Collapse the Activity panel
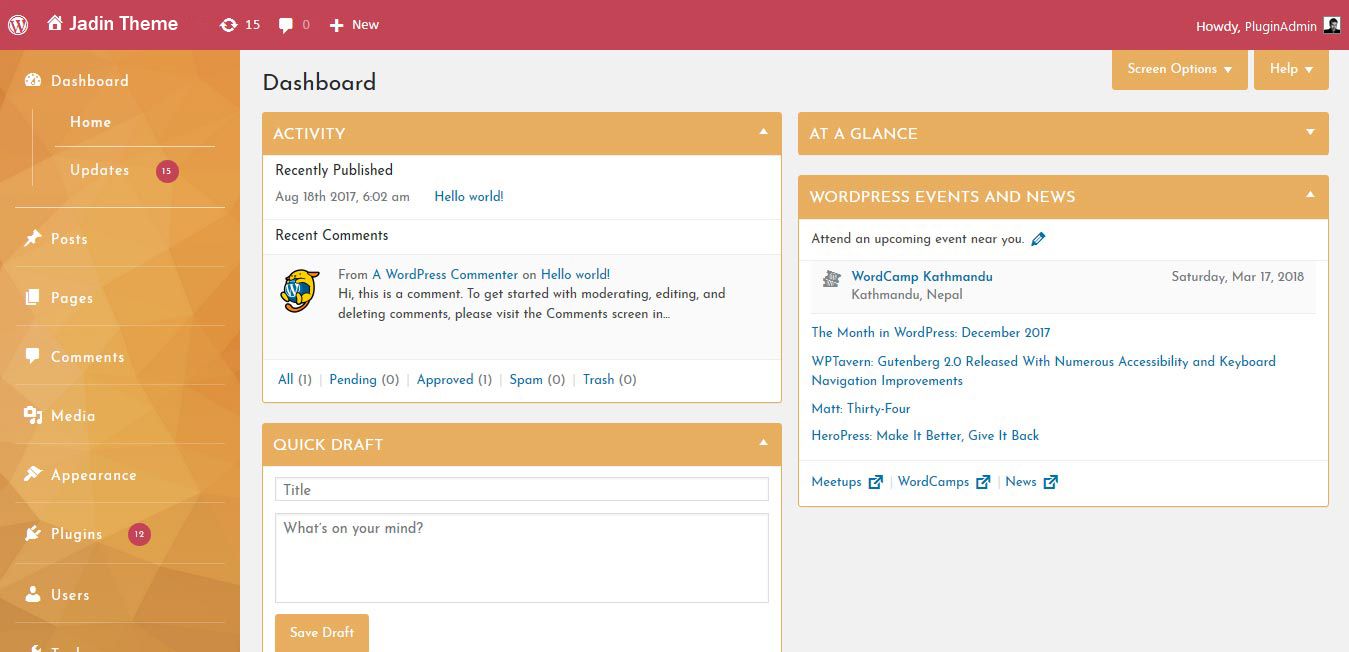Image resolution: width=1349 pixels, height=652 pixels. tap(763, 132)
